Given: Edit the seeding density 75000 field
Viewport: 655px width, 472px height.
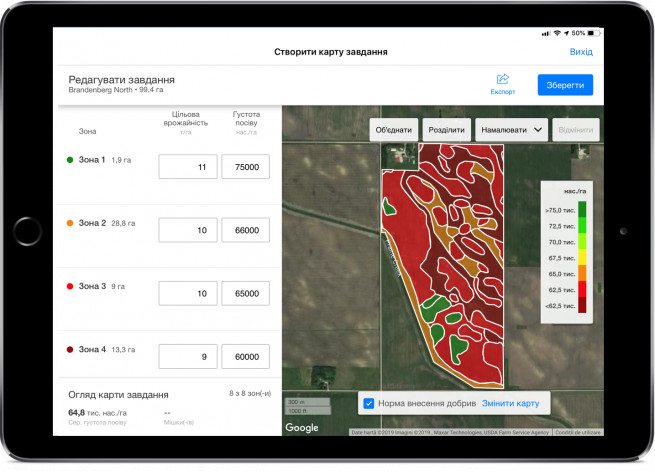Looking at the screenshot, I should [246, 167].
